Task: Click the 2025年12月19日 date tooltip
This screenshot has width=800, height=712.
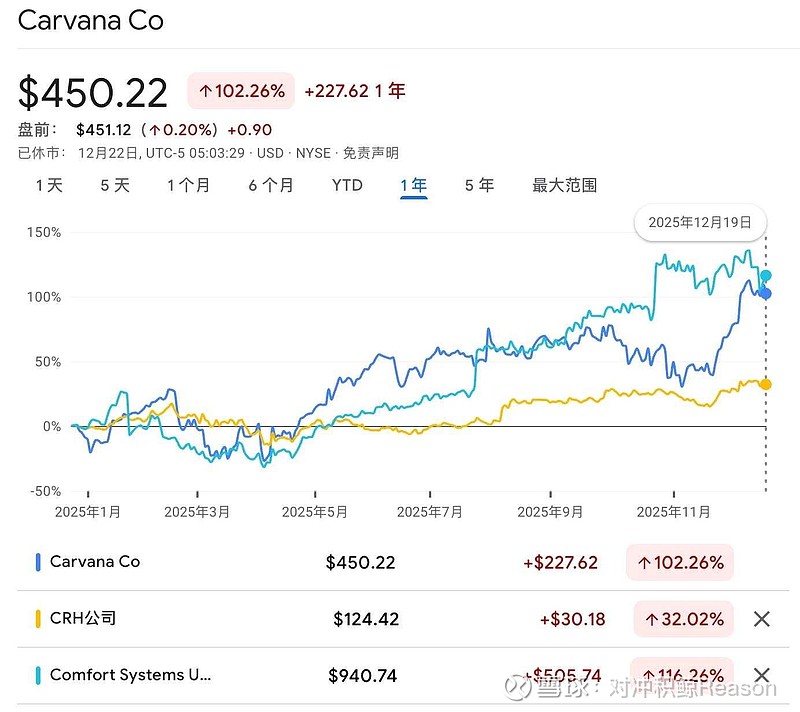Action: (700, 222)
